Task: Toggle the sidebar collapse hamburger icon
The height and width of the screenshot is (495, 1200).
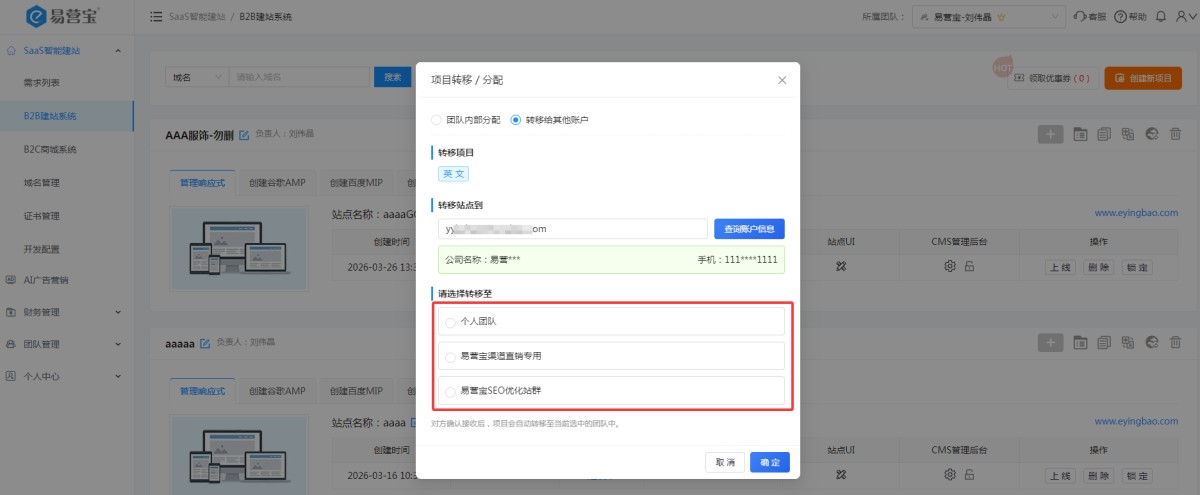Action: [156, 17]
